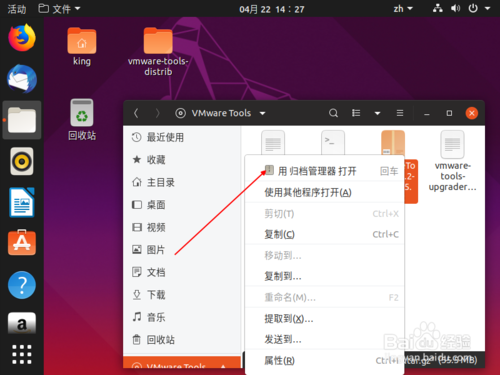Open 回收站 trash in sidebar

182,340
